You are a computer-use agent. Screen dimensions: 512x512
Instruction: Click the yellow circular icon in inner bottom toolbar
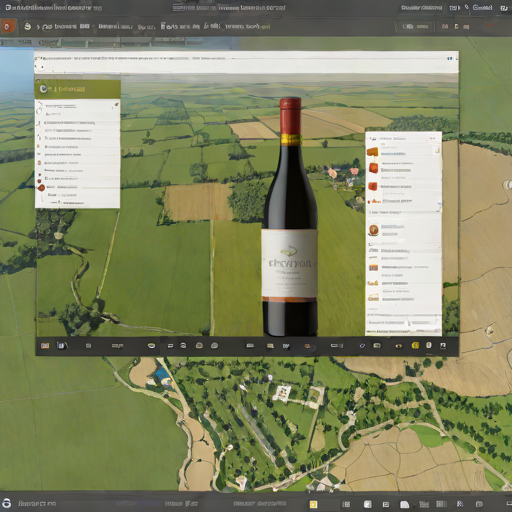[415, 345]
